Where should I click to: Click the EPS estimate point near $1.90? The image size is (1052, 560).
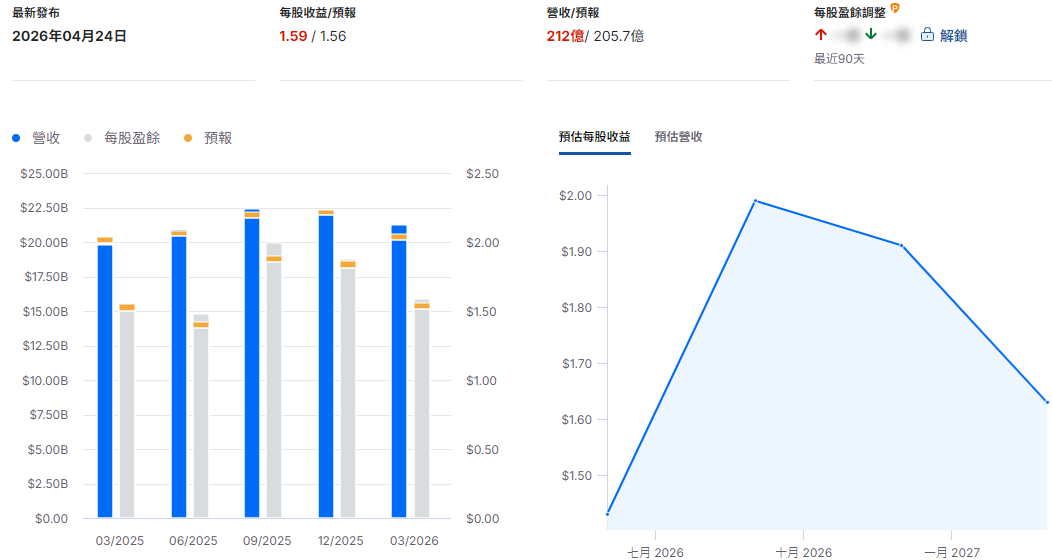pyautogui.click(x=901, y=245)
